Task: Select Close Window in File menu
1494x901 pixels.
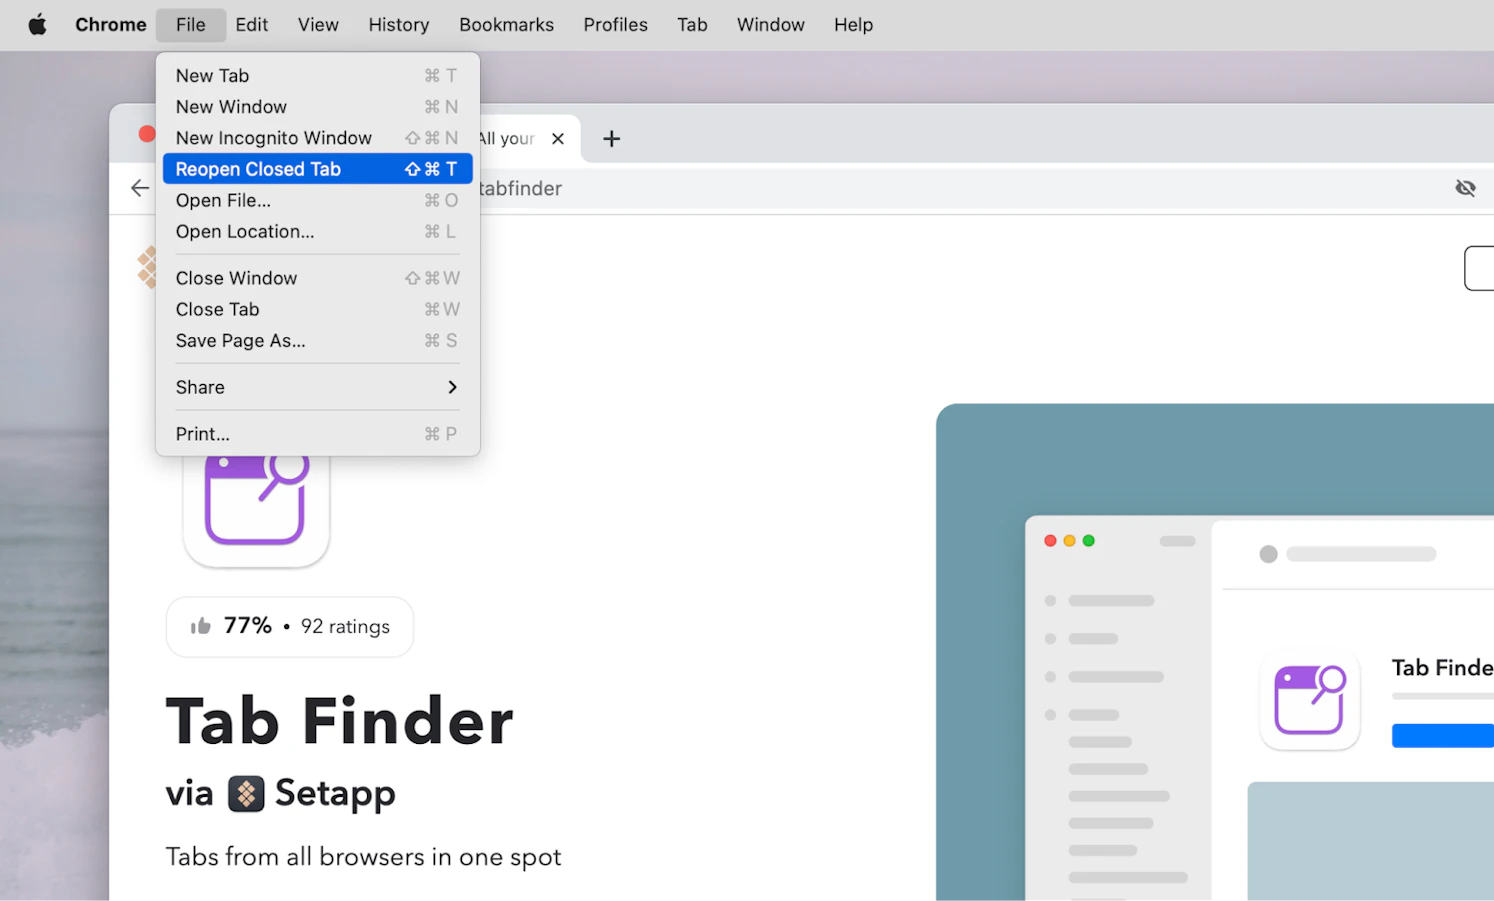Action: click(x=318, y=278)
